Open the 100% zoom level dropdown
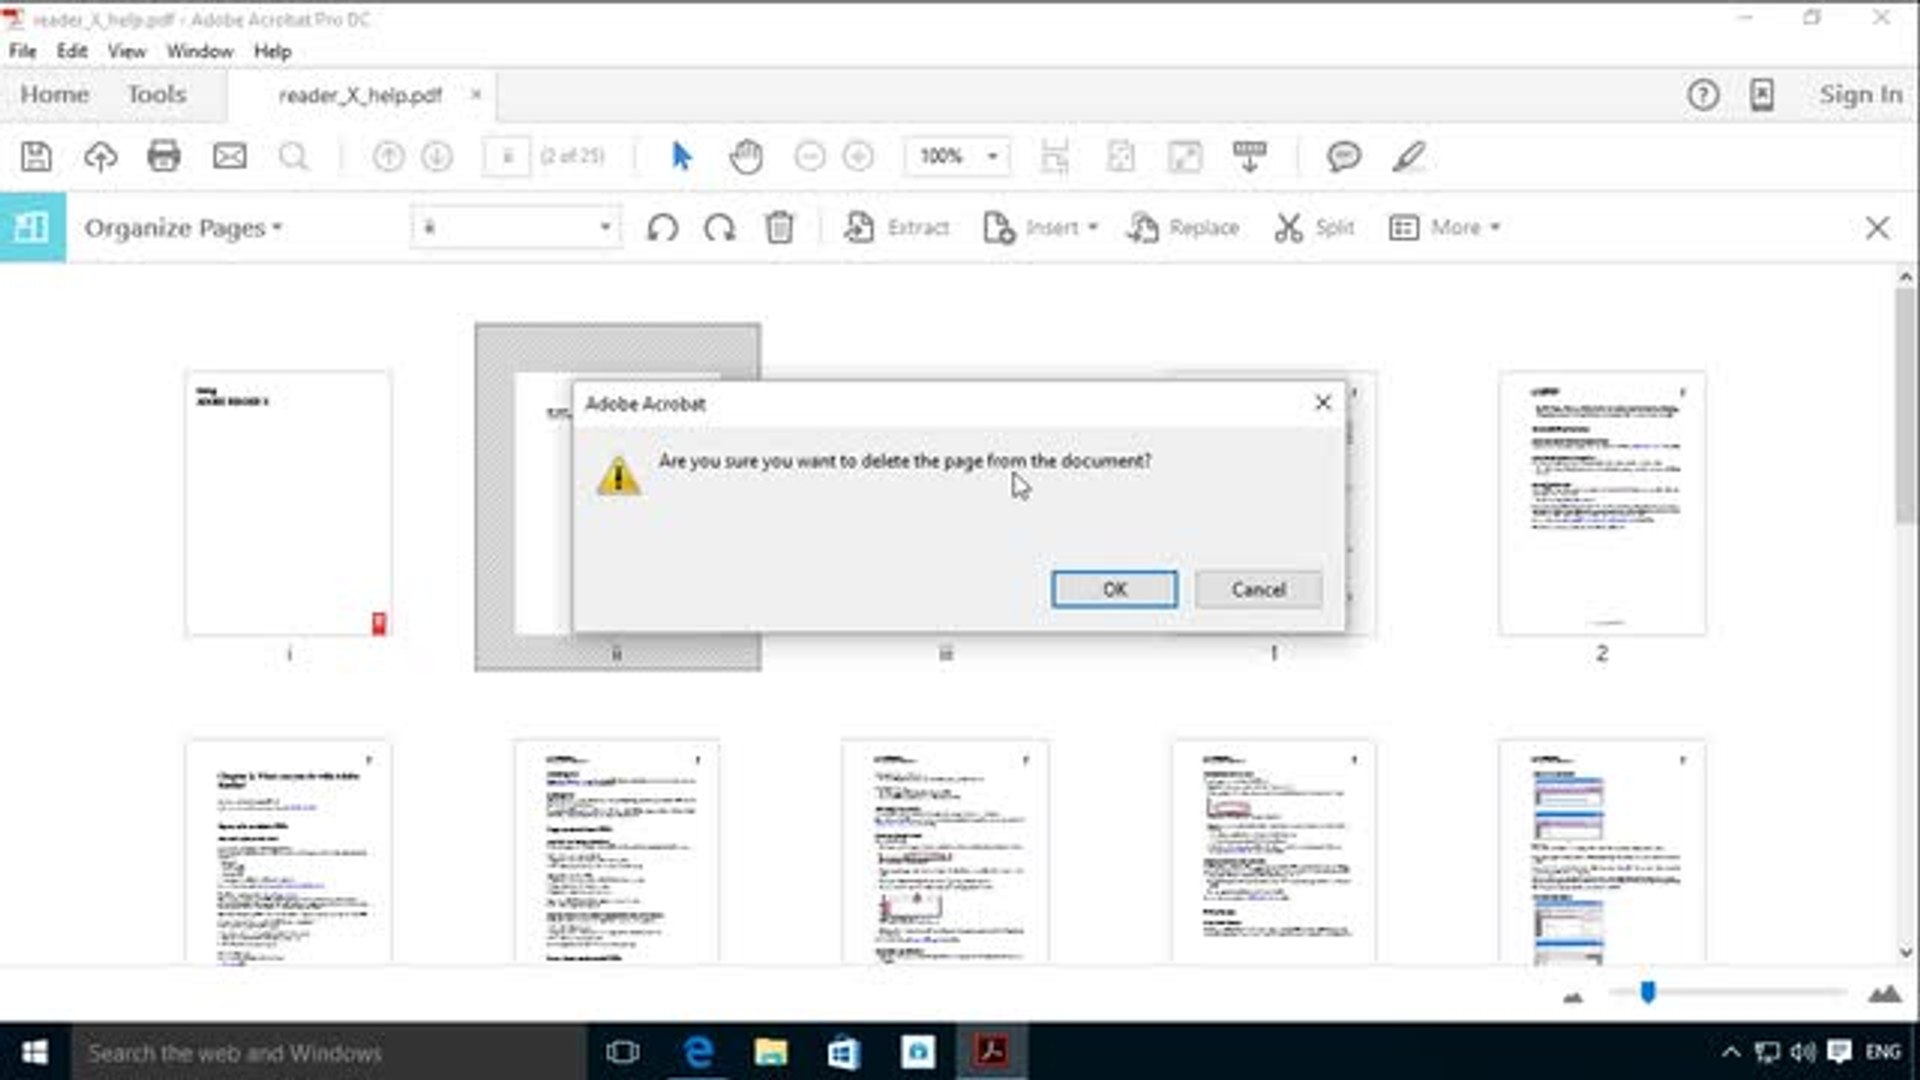The image size is (1920, 1080). pyautogui.click(x=992, y=157)
